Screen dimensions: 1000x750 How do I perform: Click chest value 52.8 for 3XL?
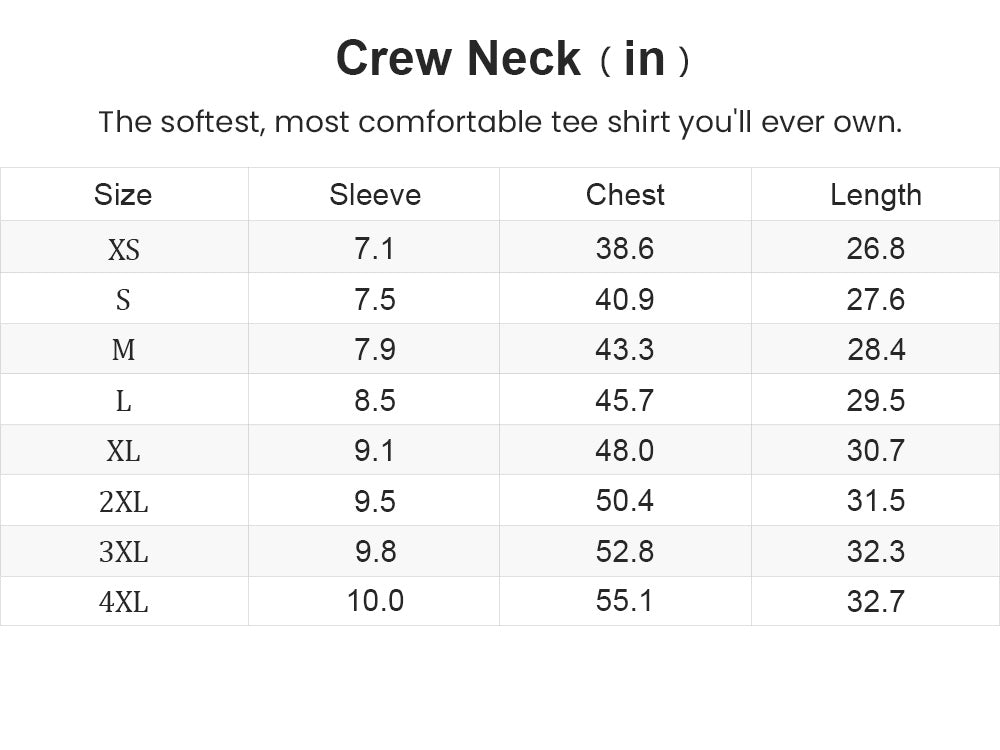pos(625,551)
